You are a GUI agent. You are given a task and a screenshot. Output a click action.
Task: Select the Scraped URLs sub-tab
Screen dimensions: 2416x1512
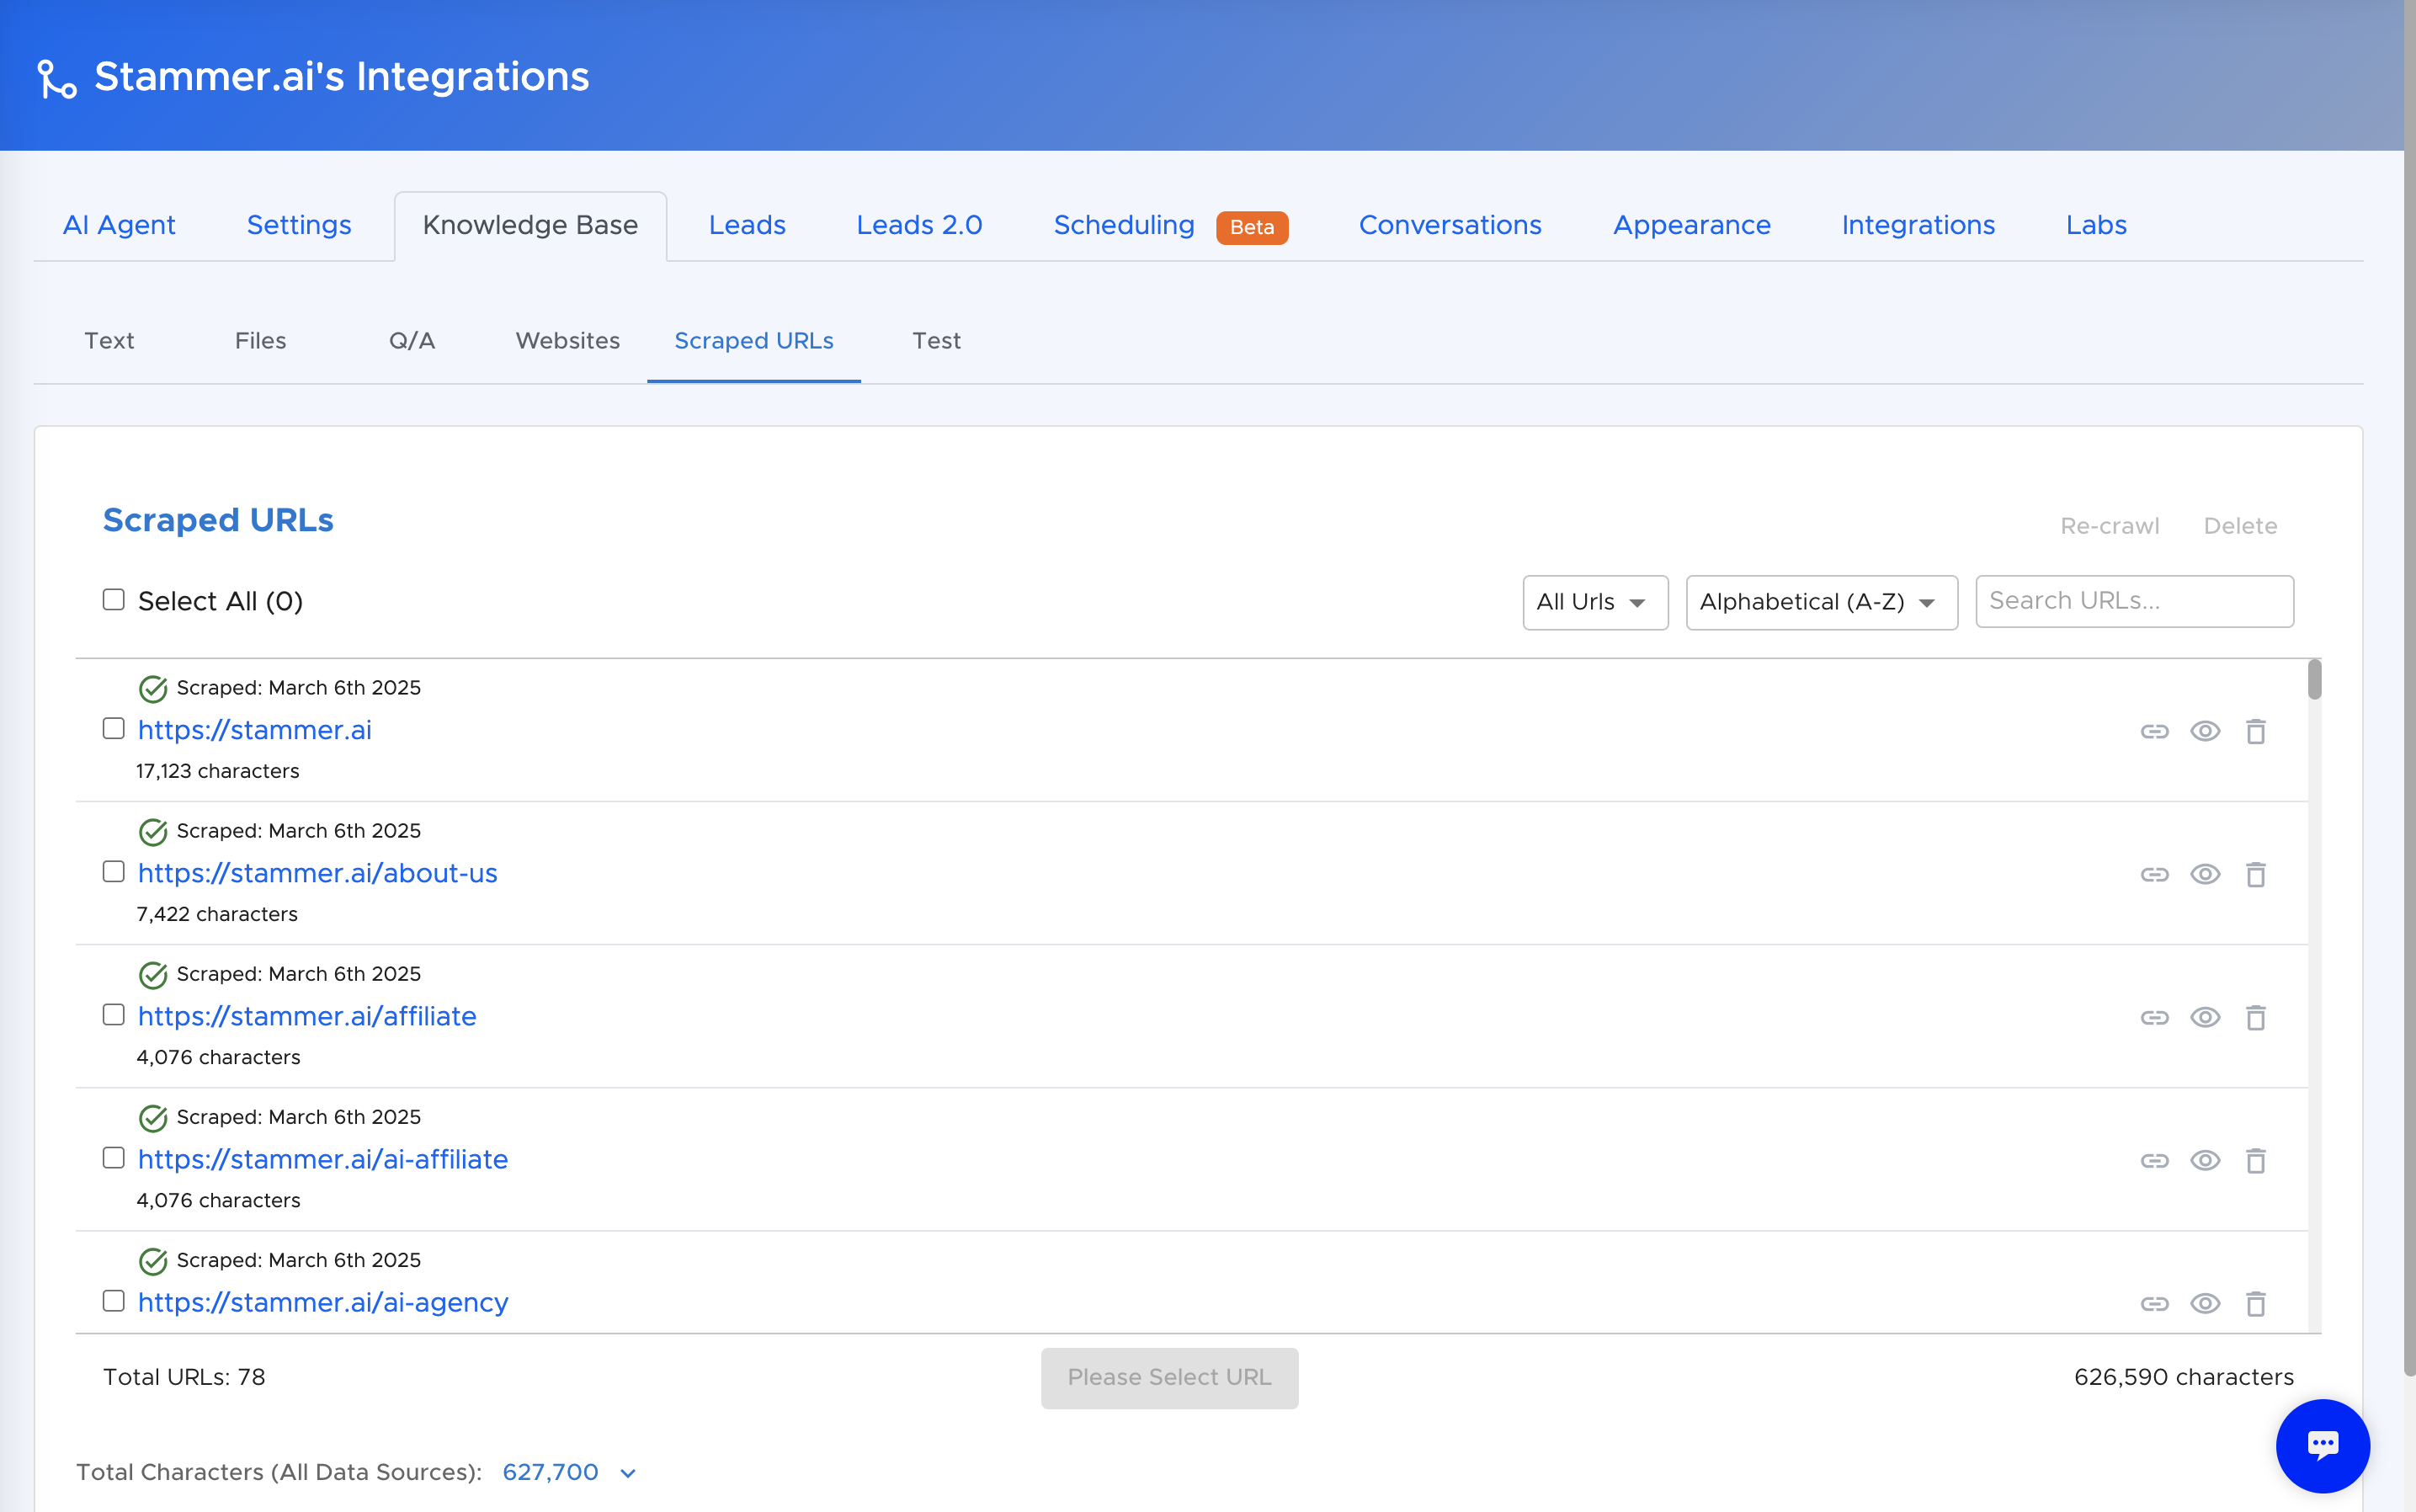tap(754, 341)
